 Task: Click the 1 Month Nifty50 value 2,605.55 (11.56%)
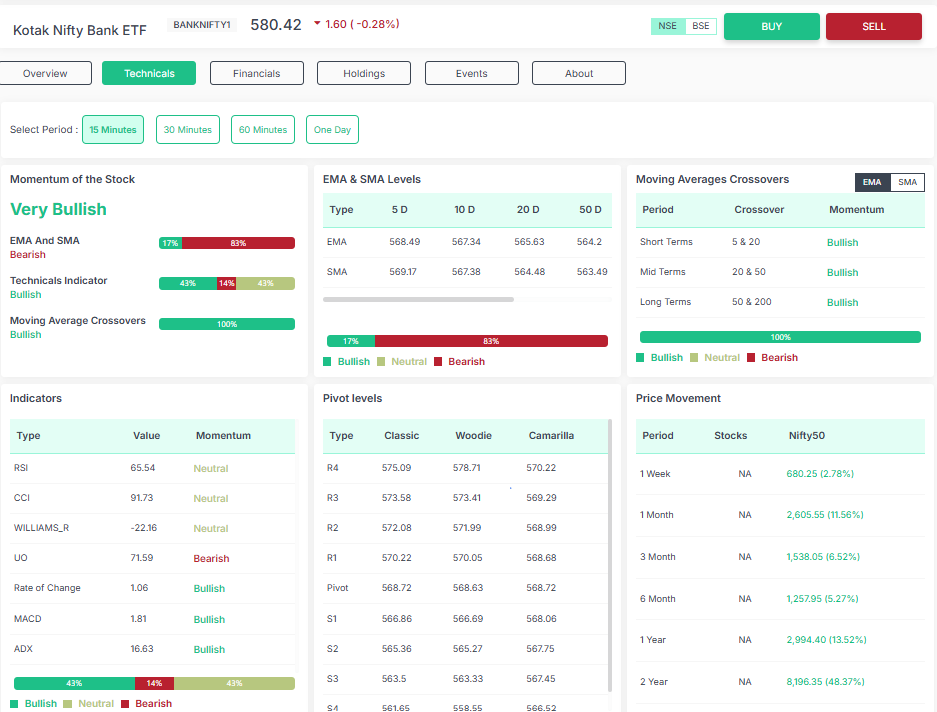coord(825,515)
